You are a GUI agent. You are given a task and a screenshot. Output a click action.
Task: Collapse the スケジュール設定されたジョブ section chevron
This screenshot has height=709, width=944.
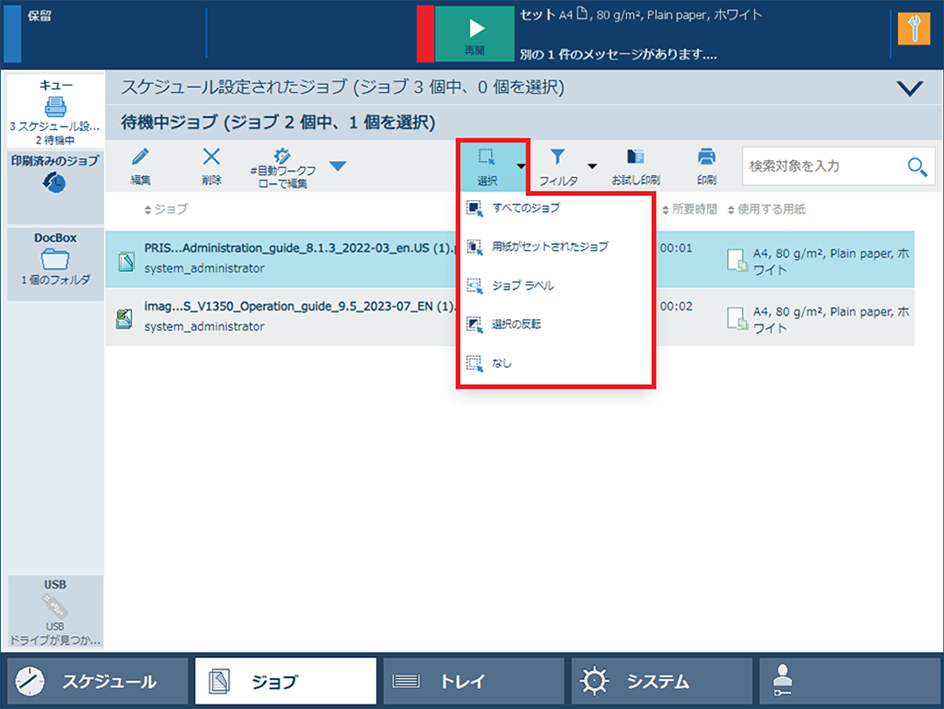click(910, 88)
